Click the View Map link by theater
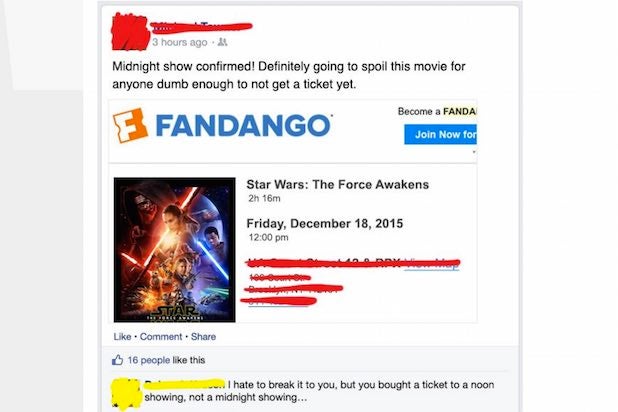Image resolution: width=618 pixels, height=412 pixels. pyautogui.click(x=432, y=263)
